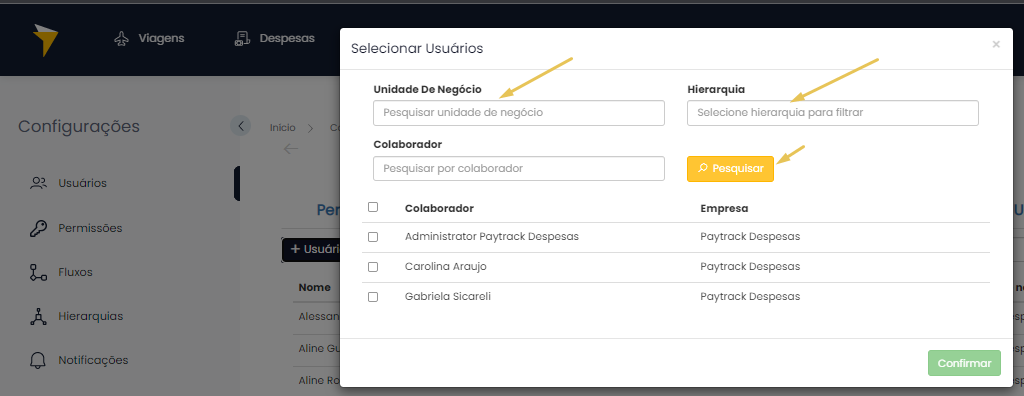Click the receipt icon beside Despesas
Screen dimensions: 1024x396
point(242,39)
